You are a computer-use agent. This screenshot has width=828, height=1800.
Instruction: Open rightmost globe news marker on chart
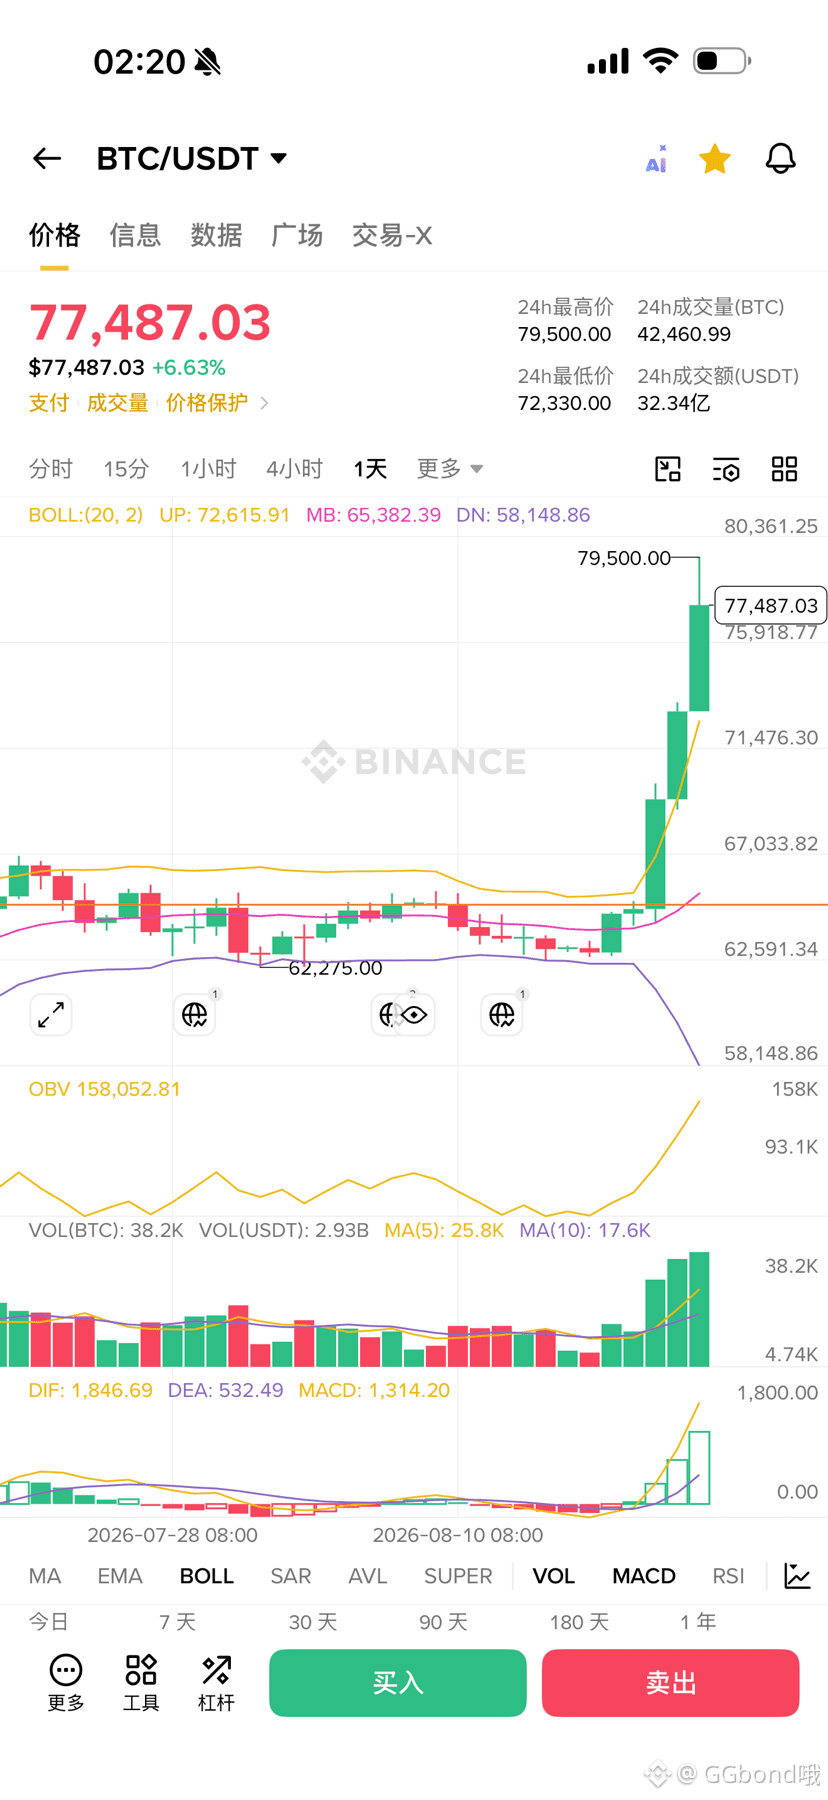tap(502, 1015)
